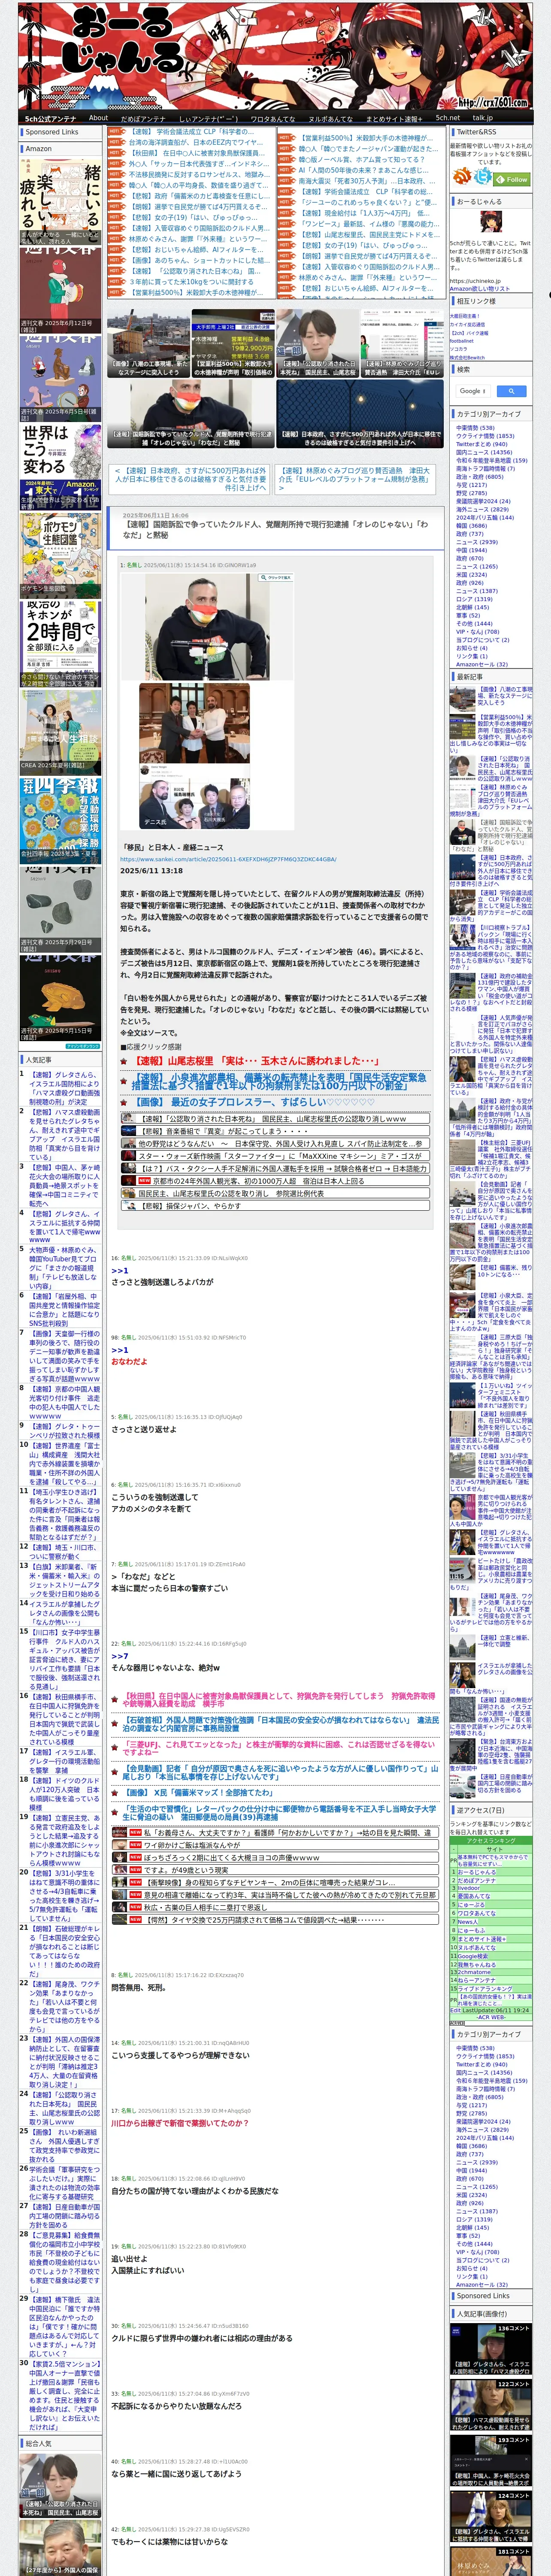The width and height of the screenshot is (551, 2576).
Task: Open the だめぽアンテナ navigation tab
Action: click(143, 118)
